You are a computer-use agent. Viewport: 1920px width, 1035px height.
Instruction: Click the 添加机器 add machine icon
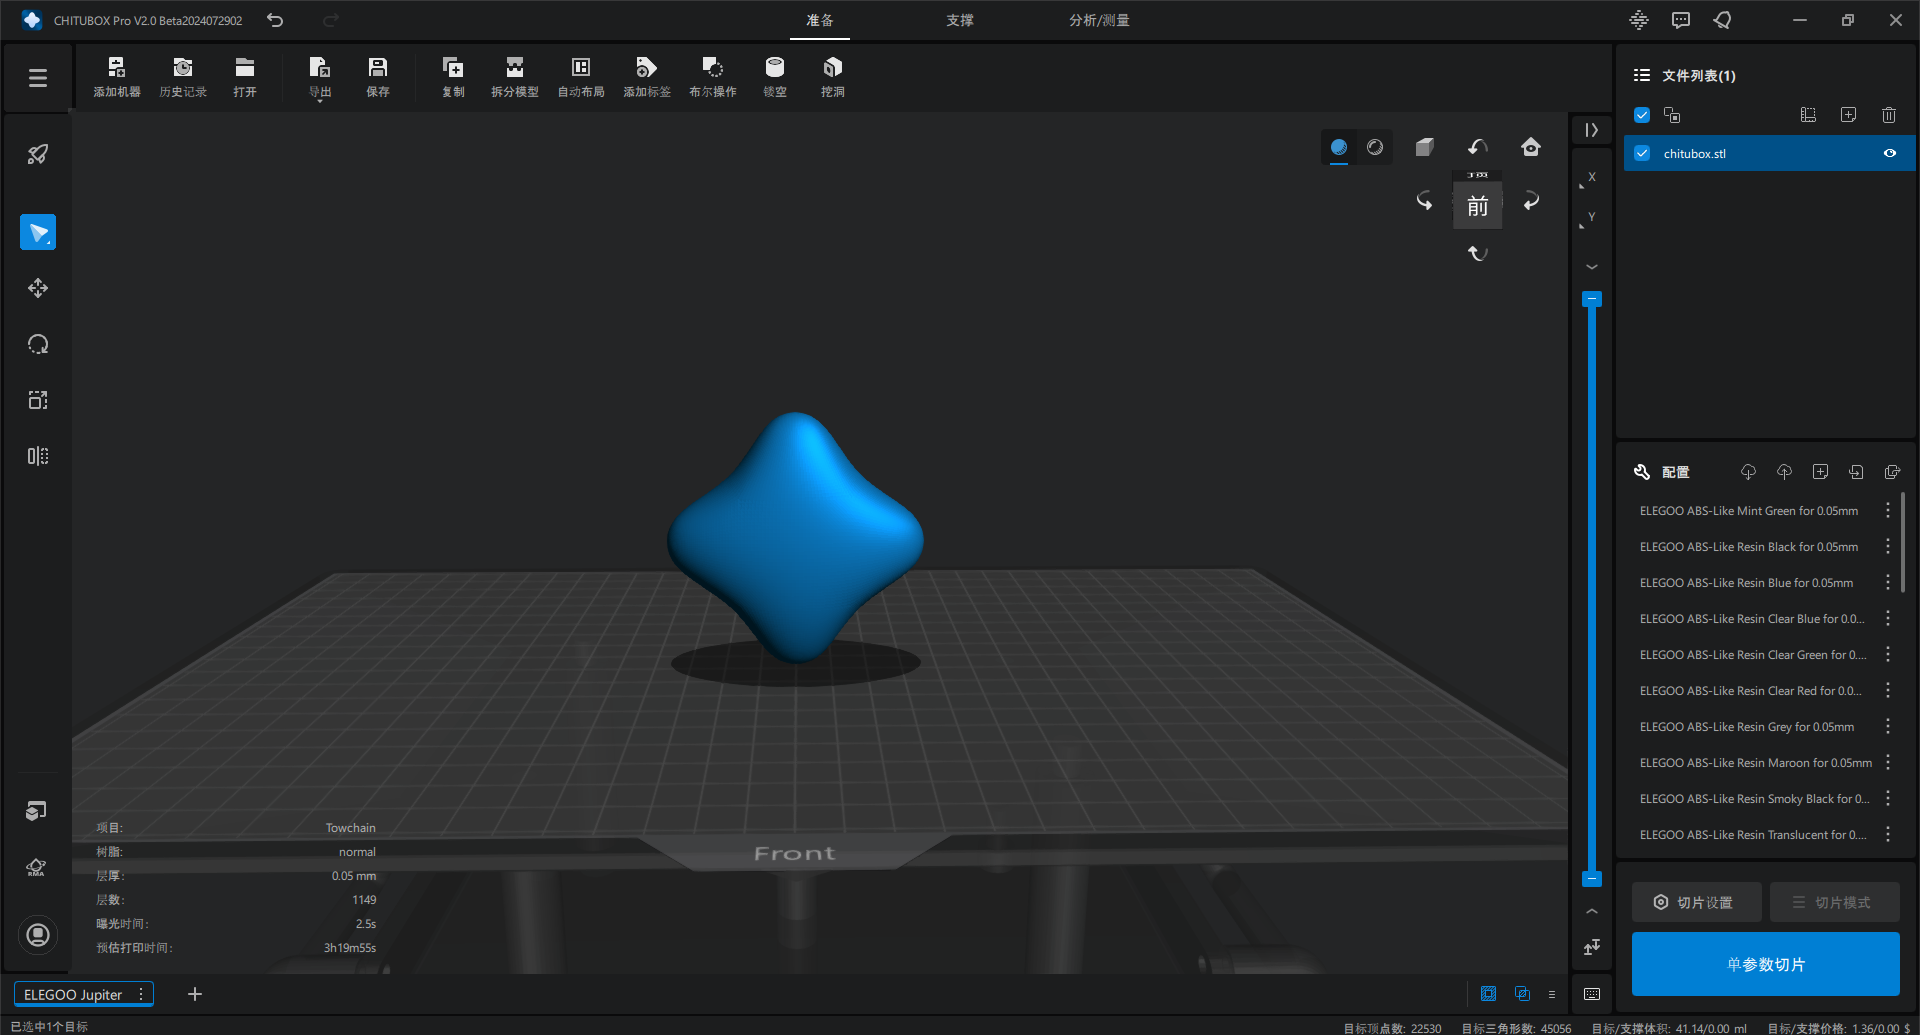117,77
